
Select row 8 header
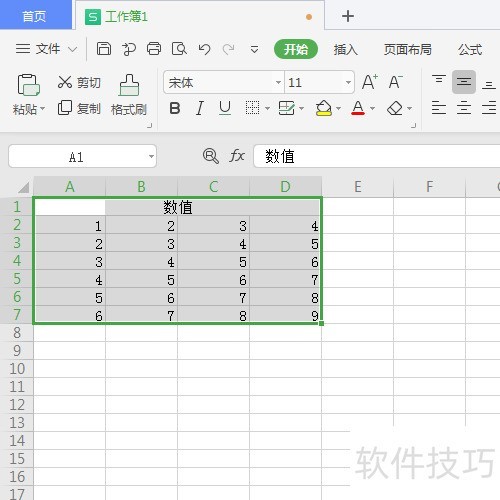click(17, 333)
